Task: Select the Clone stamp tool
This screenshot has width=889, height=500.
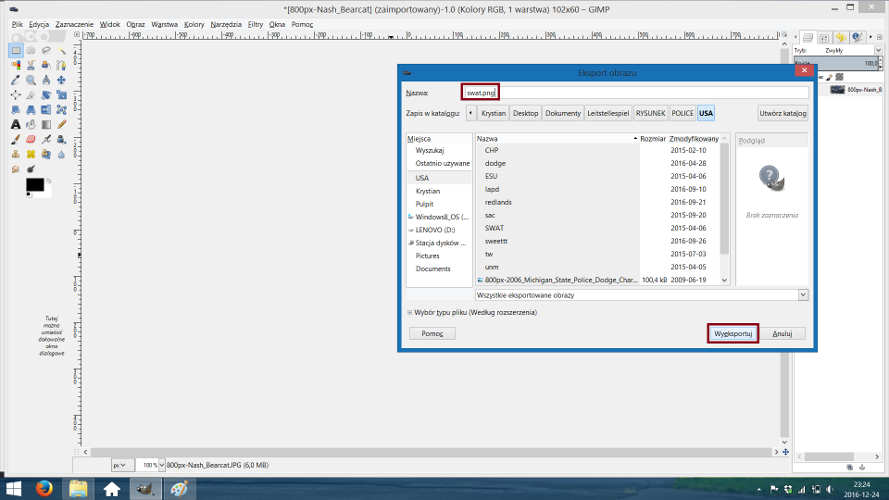Action: click(x=16, y=154)
